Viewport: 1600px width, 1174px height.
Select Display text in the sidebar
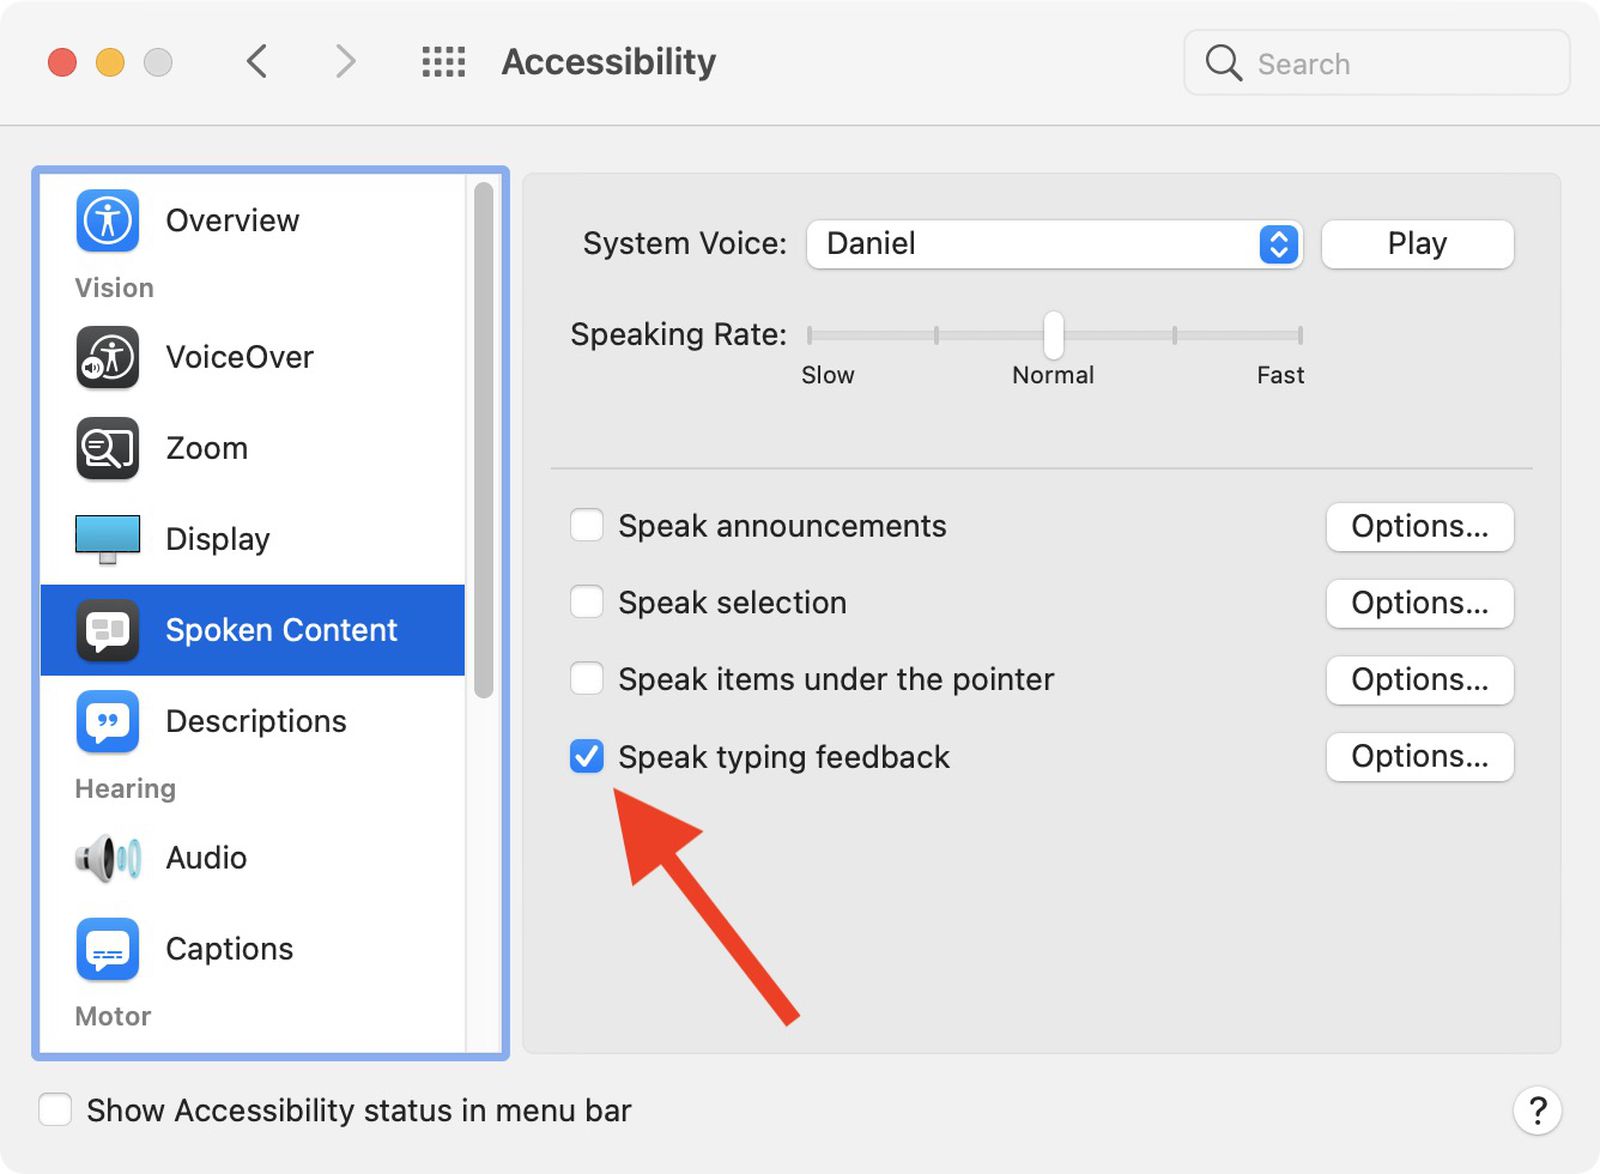pyautogui.click(x=217, y=539)
